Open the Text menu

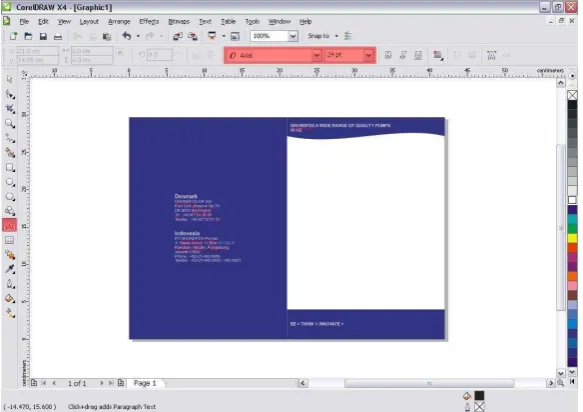pos(205,22)
